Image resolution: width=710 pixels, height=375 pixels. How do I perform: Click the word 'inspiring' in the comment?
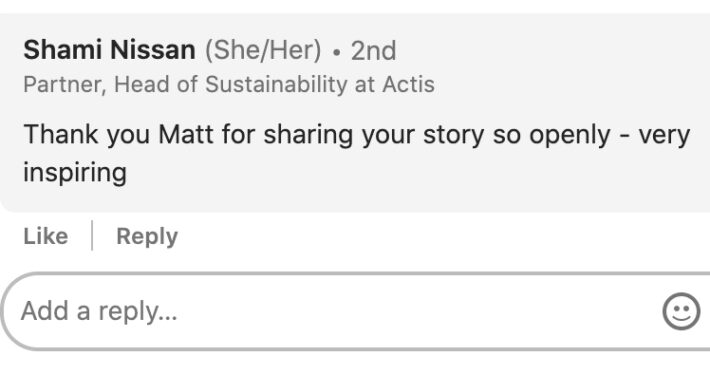pyautogui.click(x=75, y=173)
